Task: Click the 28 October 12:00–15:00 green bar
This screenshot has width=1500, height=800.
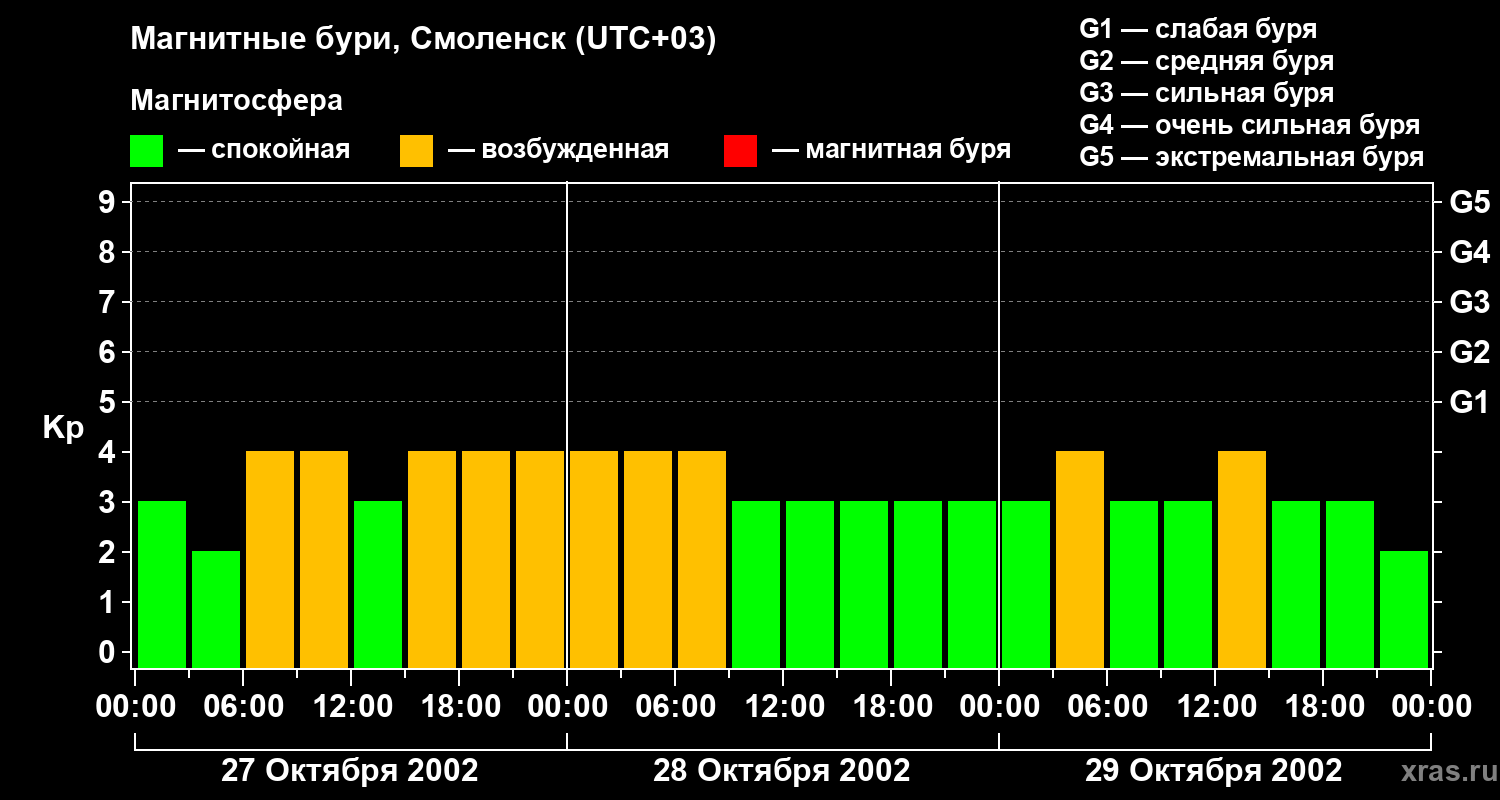Action: click(x=810, y=584)
